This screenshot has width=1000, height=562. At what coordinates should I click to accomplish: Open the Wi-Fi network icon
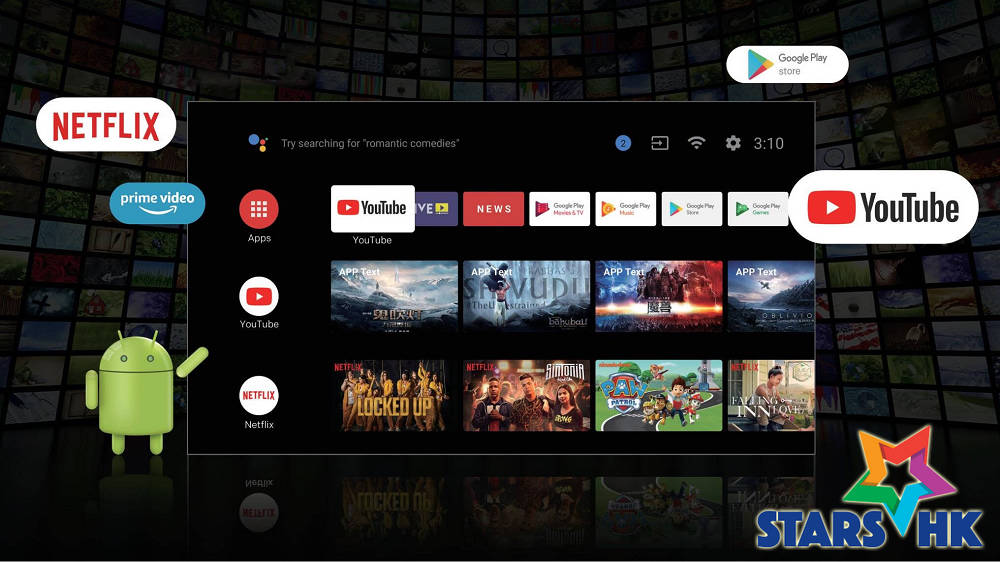696,143
